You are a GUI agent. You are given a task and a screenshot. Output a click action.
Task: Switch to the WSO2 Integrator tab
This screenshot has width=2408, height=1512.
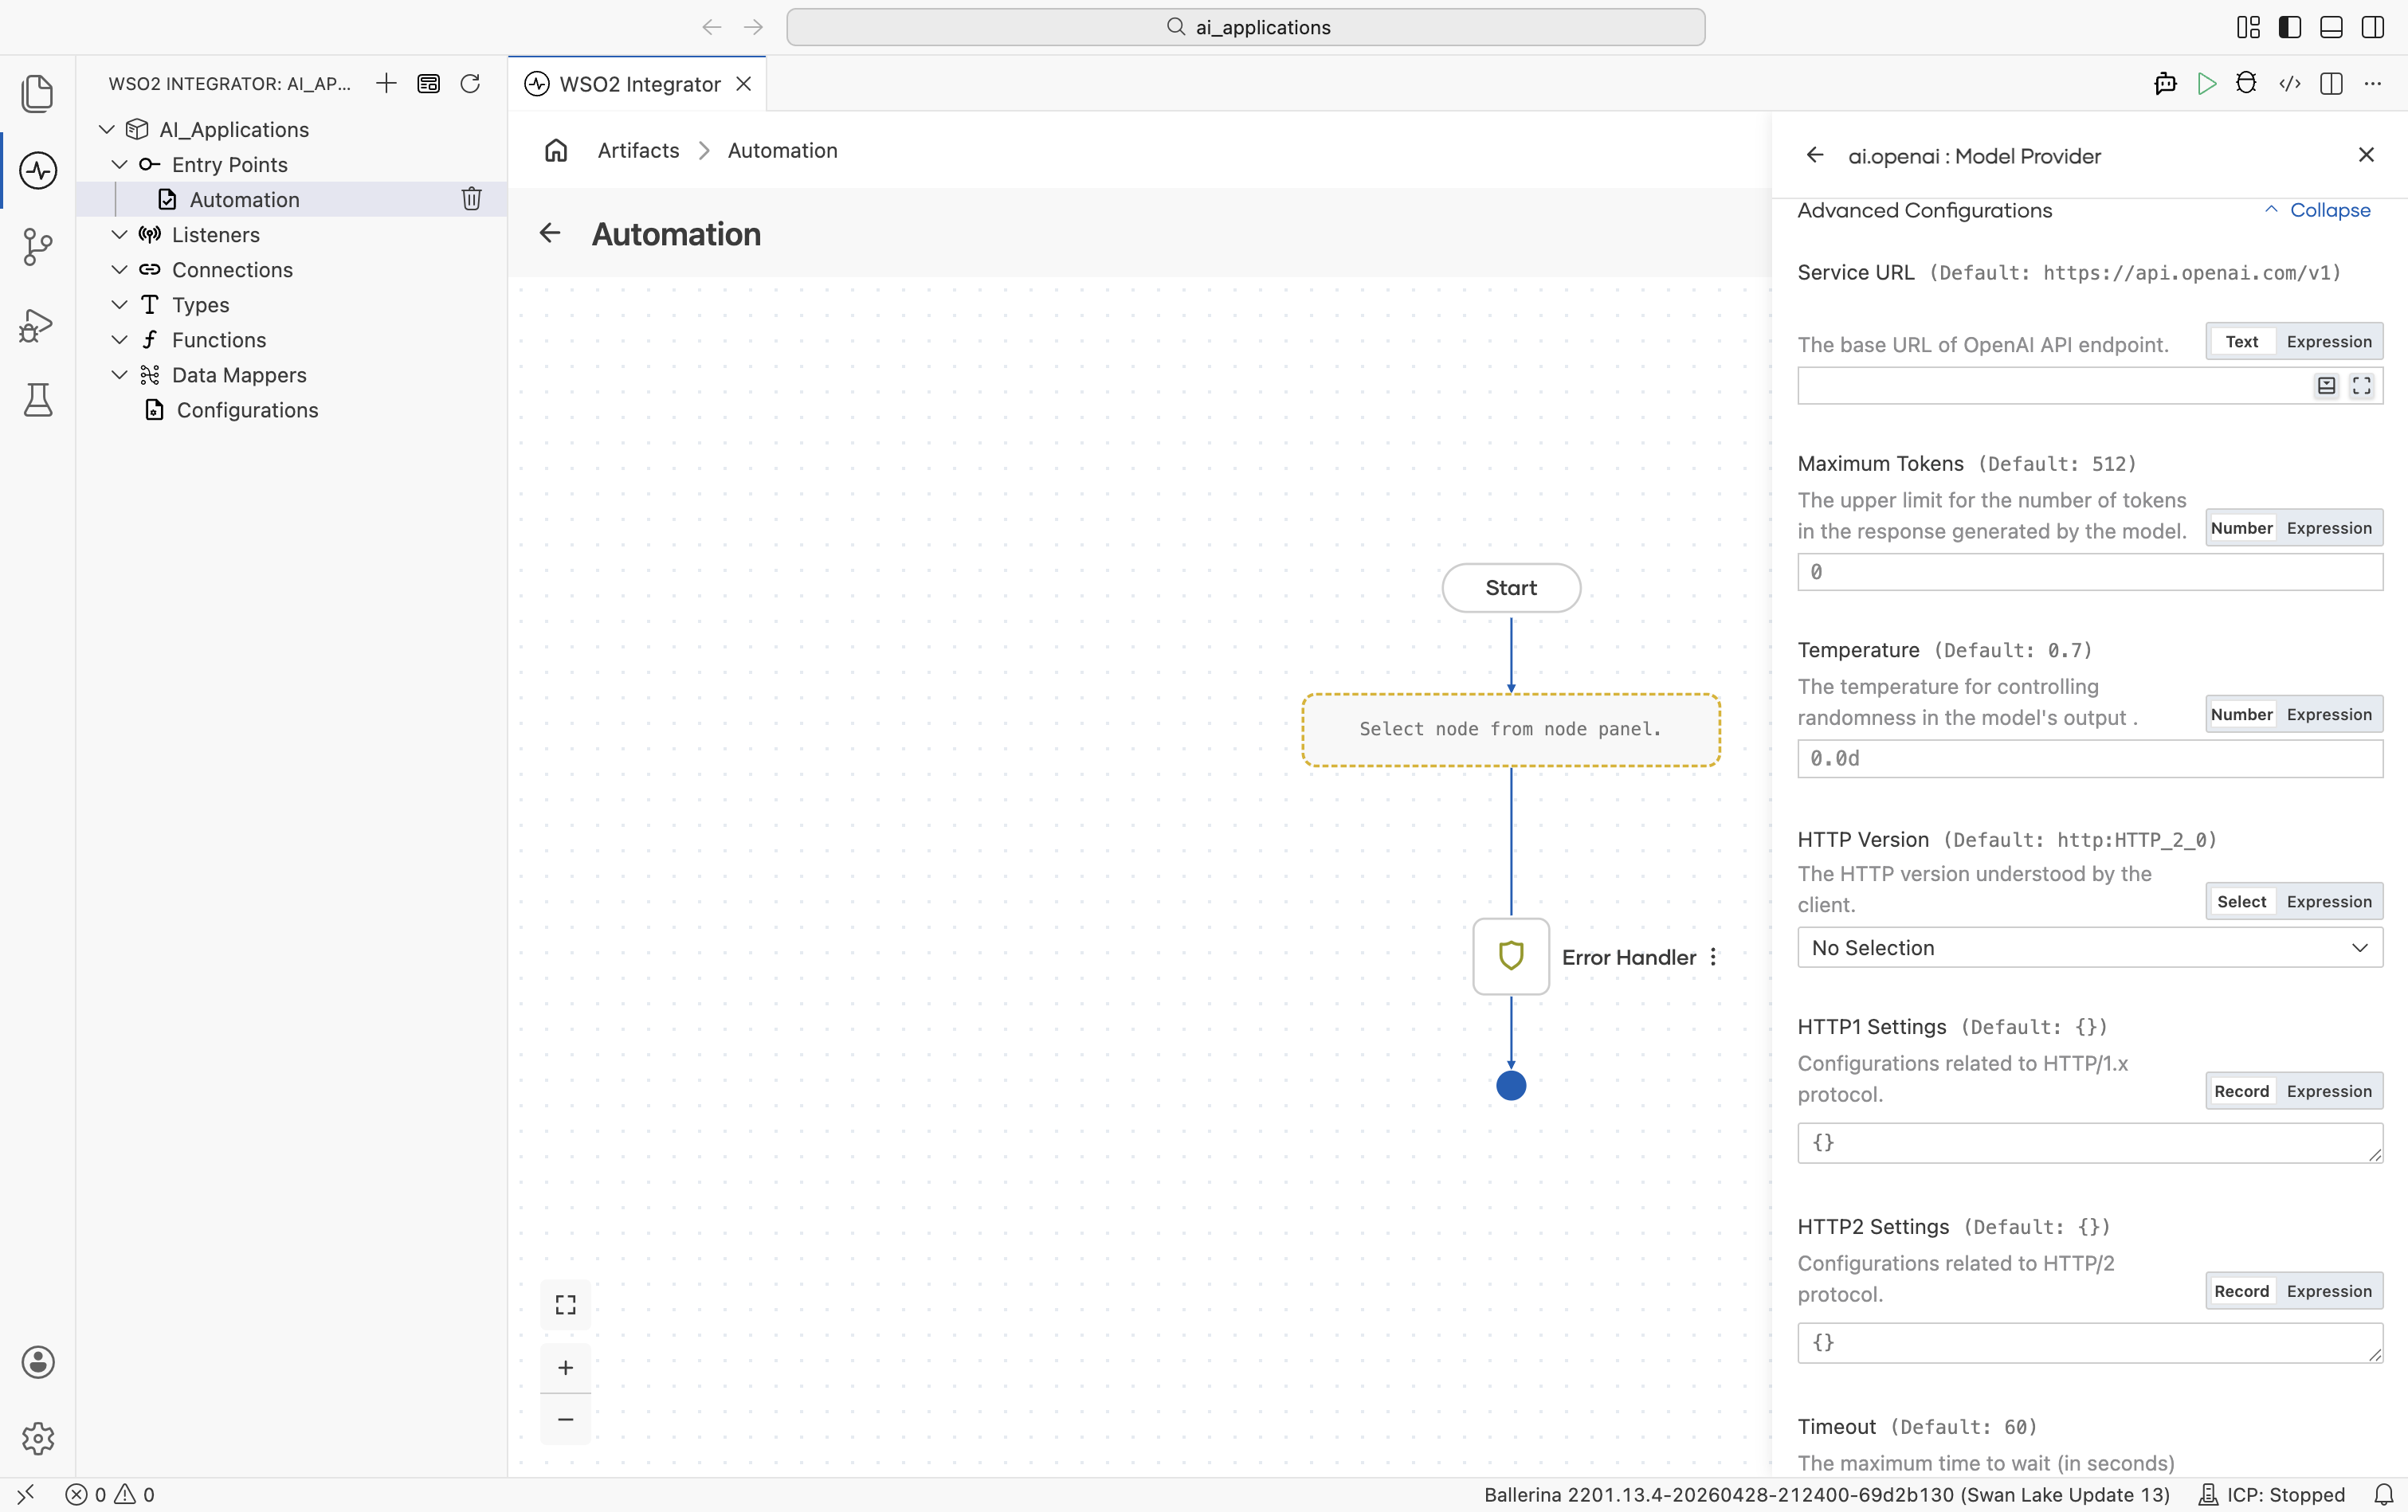(638, 84)
